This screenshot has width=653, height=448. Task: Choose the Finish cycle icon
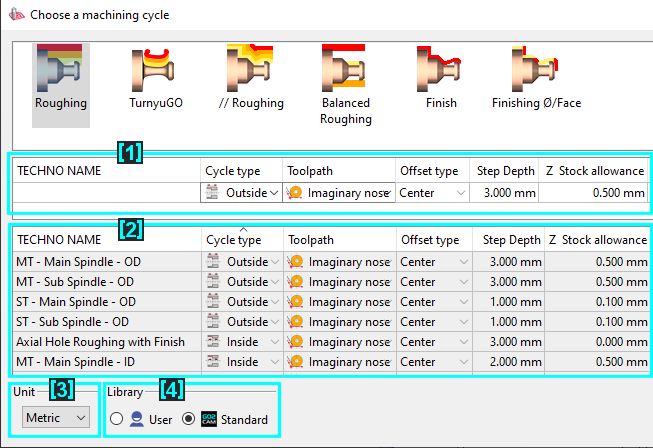point(440,70)
